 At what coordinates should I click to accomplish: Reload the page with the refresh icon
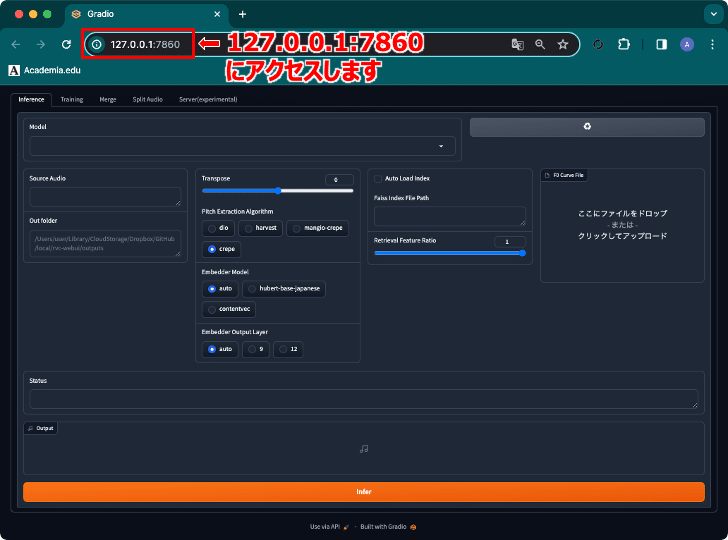pyautogui.click(x=66, y=45)
